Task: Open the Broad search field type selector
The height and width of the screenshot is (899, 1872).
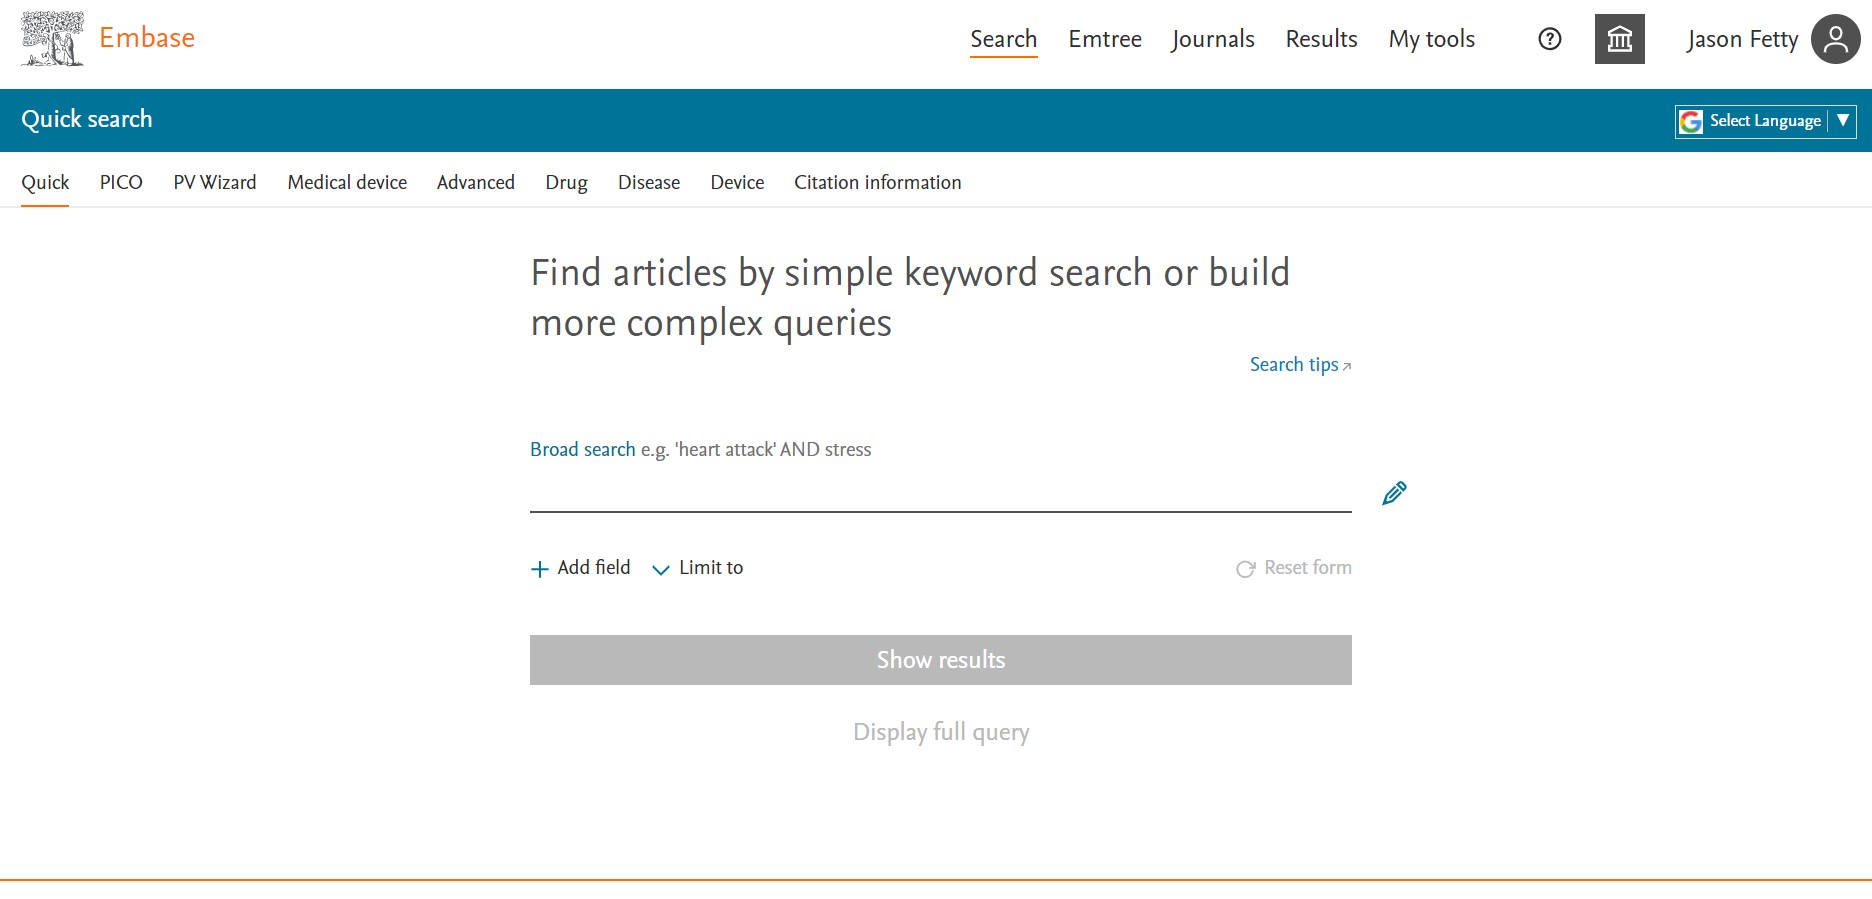Action: pos(582,450)
